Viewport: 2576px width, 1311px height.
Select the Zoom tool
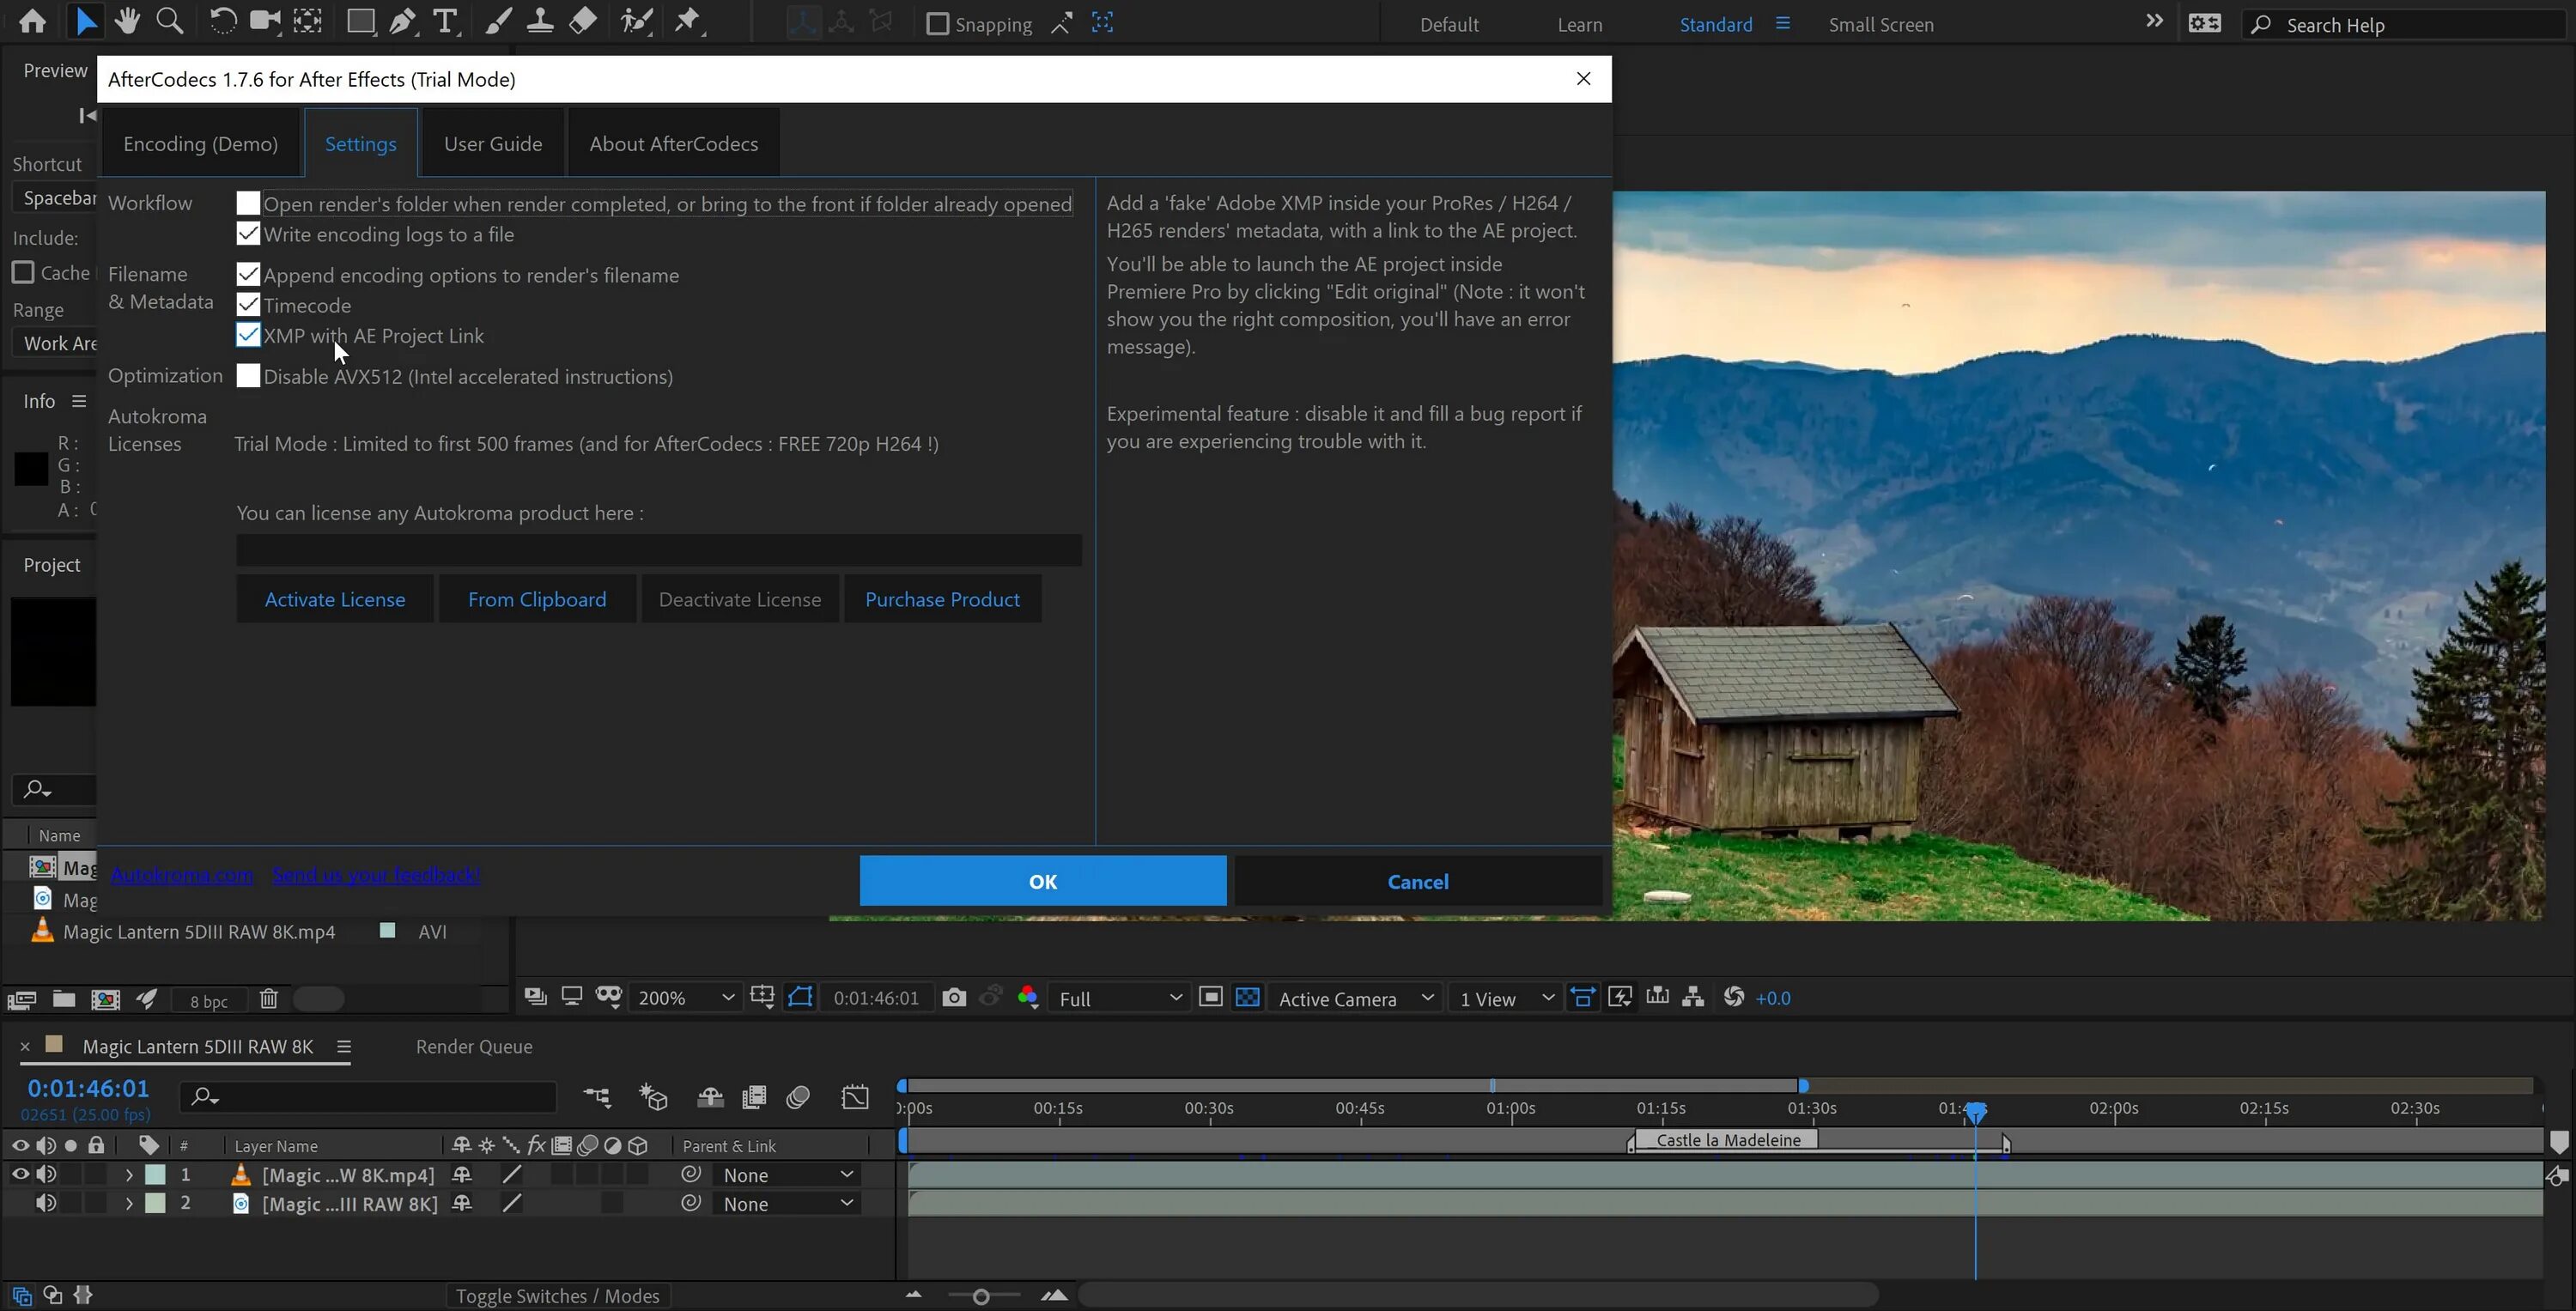[x=170, y=21]
